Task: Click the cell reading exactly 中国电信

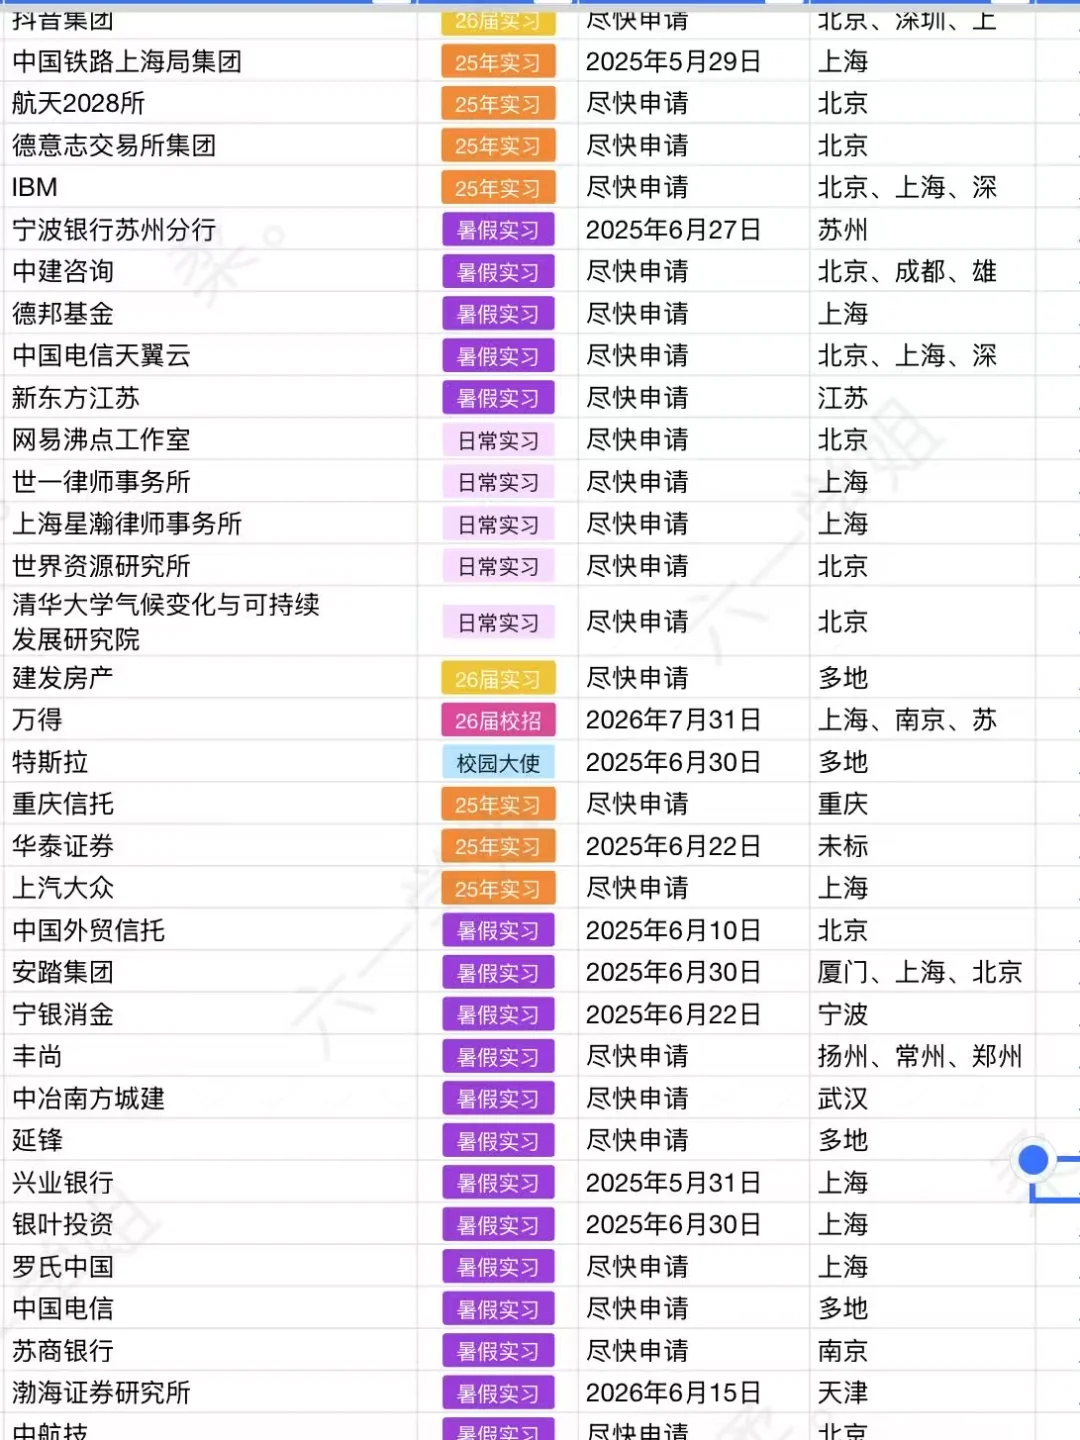Action: point(210,1308)
